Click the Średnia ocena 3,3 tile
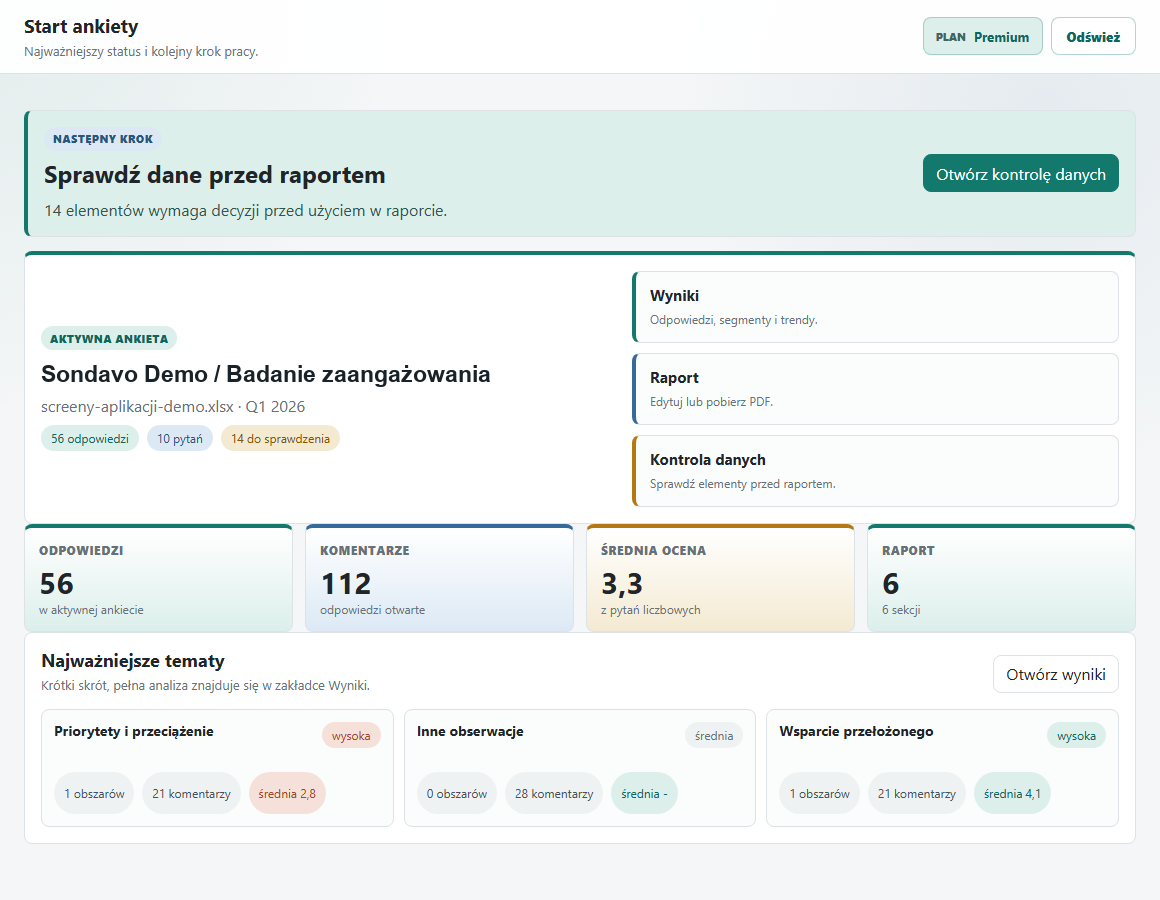Screen dimensions: 1160x900 (x=721, y=578)
